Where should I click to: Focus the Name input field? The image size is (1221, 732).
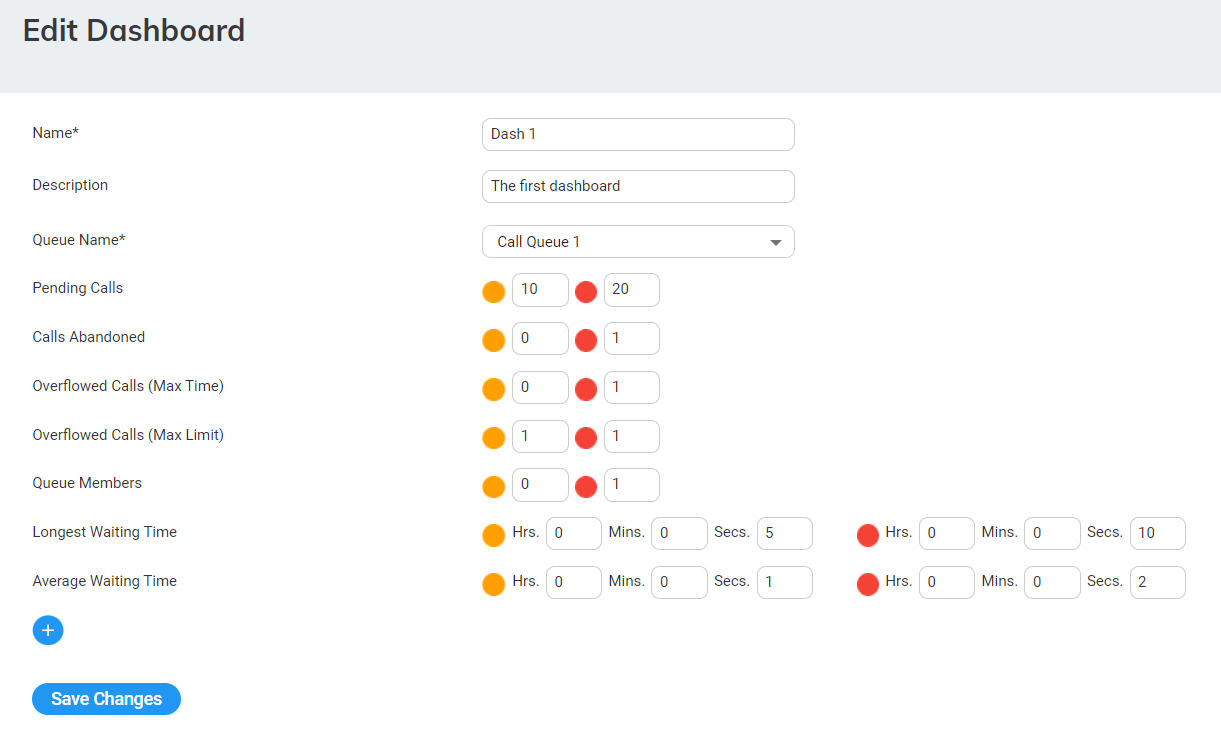click(638, 134)
